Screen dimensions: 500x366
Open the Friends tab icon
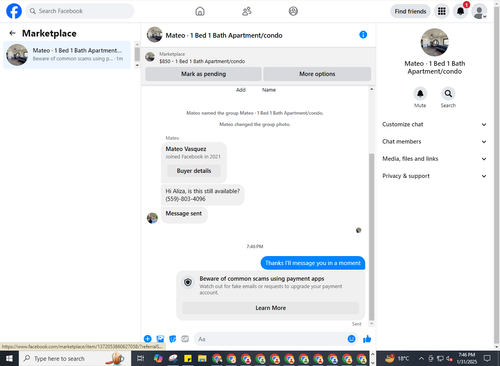click(247, 11)
